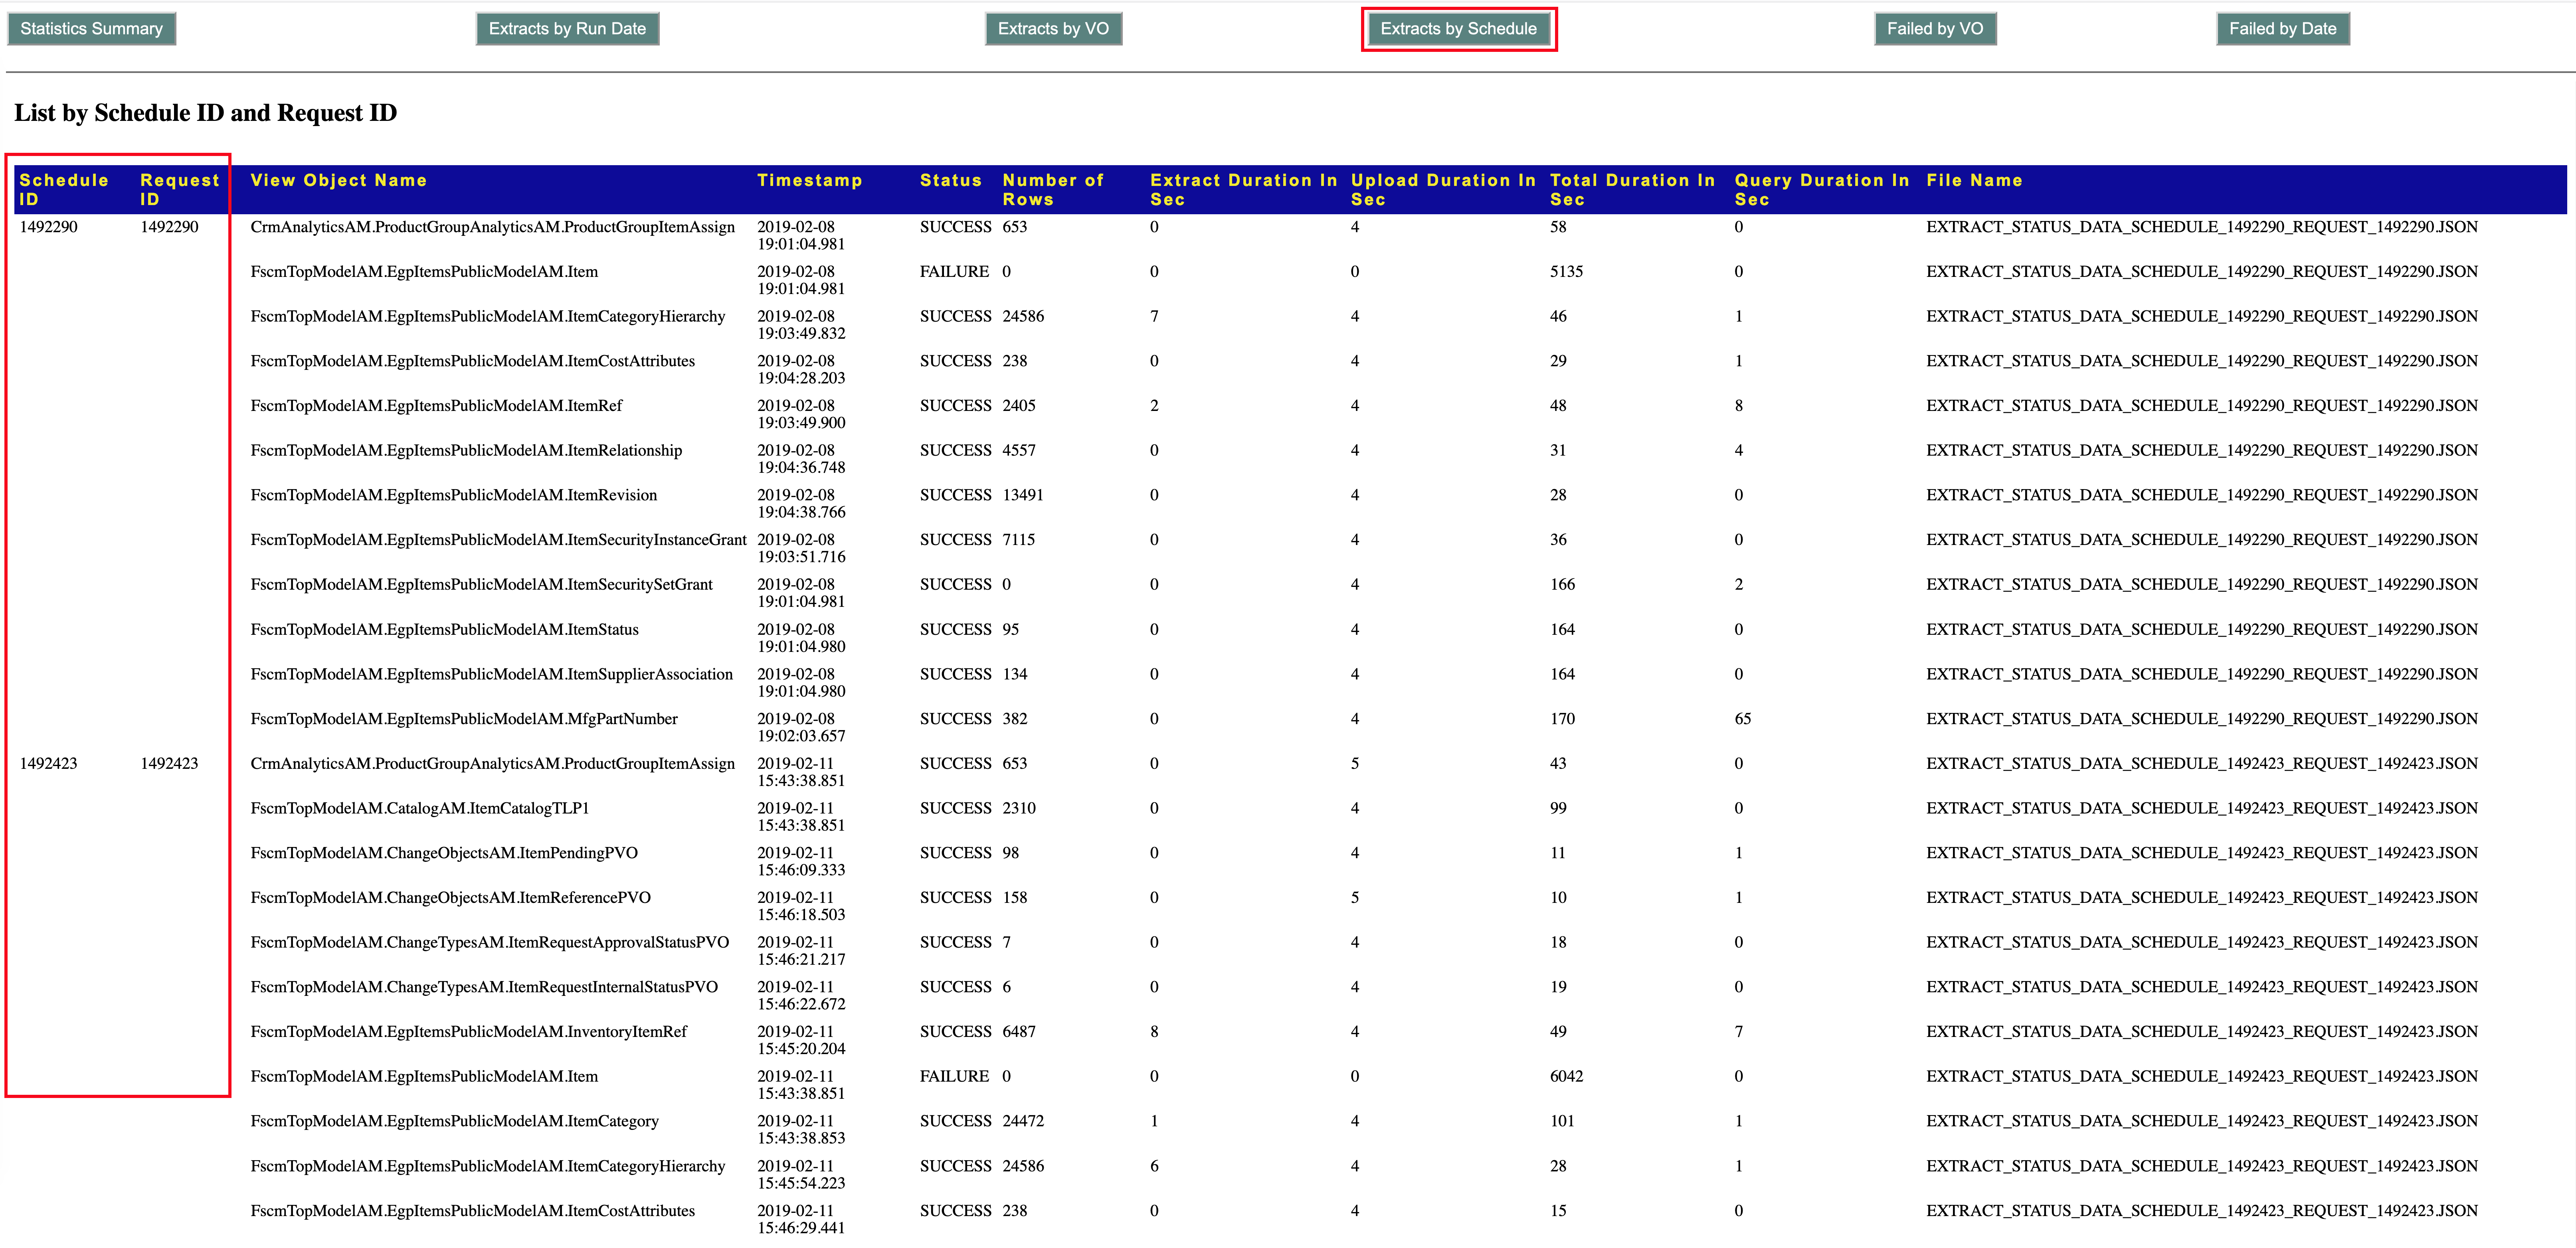2576x1248 pixels.
Task: Select schedule ID 1492290 cell
Action: point(48,227)
